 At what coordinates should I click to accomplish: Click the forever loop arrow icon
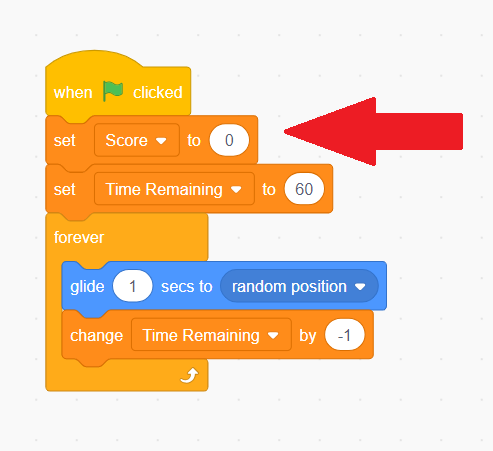189,376
